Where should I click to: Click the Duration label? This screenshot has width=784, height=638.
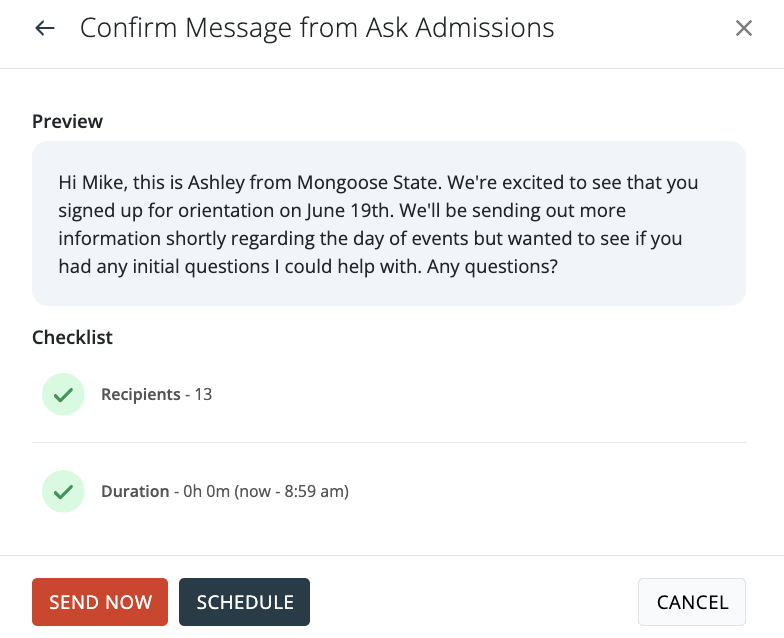point(135,492)
